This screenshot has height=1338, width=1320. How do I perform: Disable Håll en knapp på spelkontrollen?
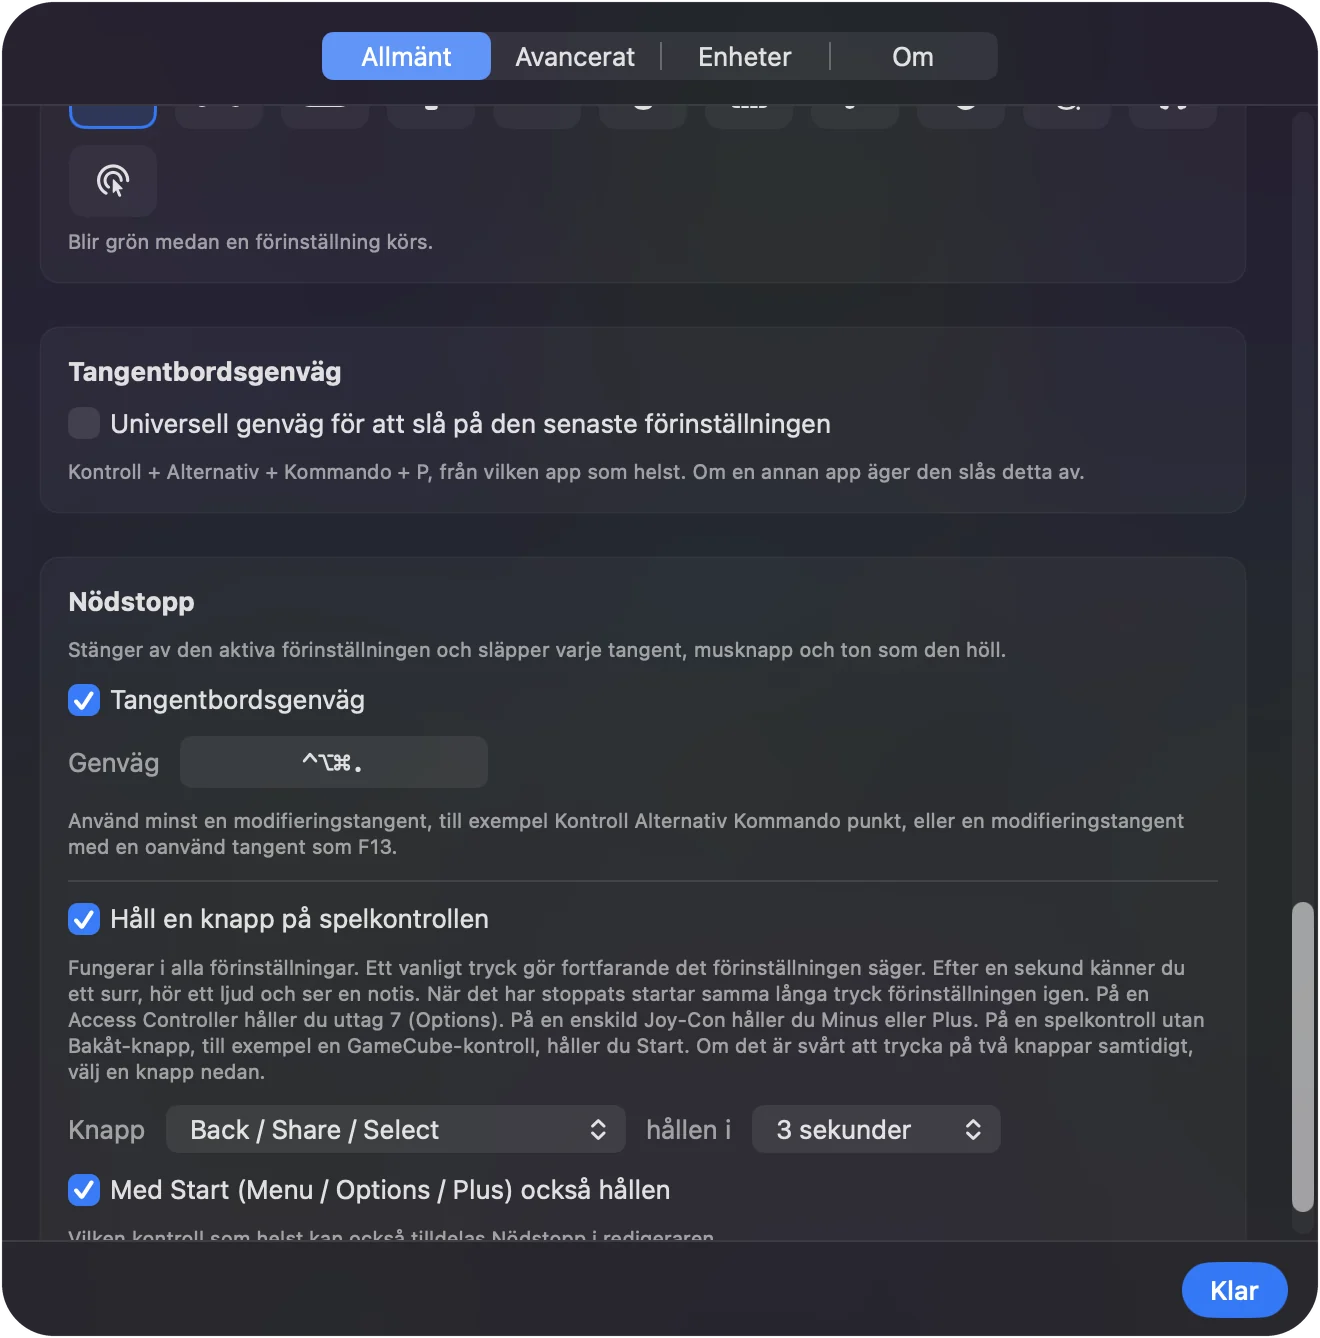pos(84,919)
